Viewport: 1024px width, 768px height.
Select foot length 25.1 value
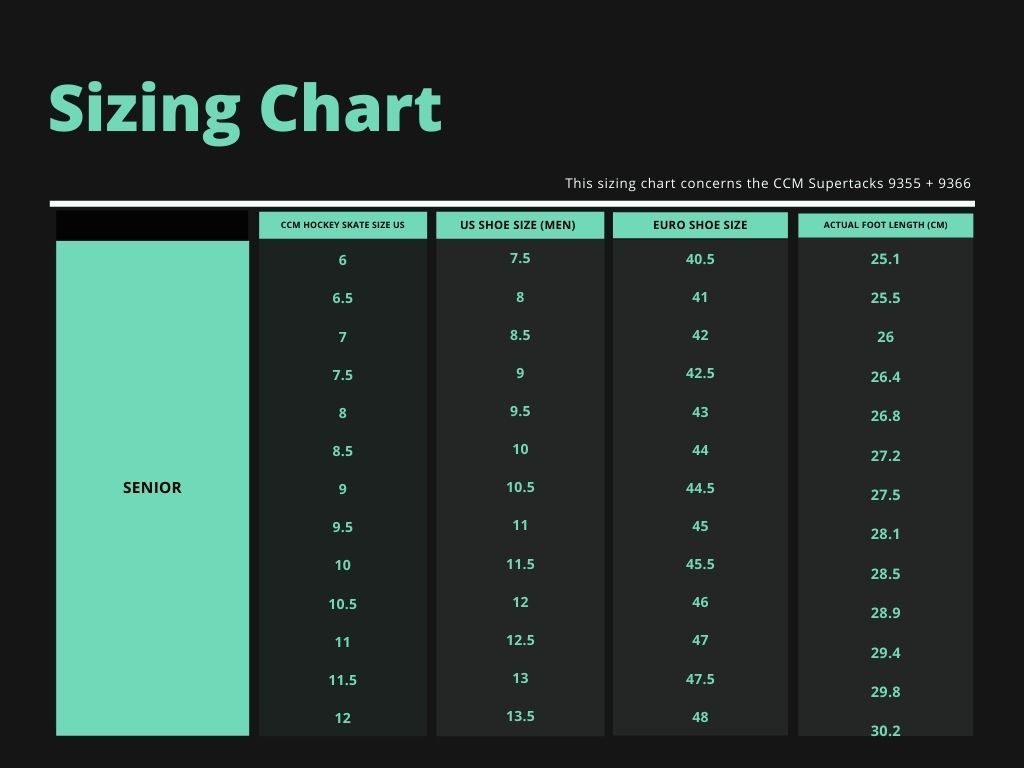[x=886, y=259]
